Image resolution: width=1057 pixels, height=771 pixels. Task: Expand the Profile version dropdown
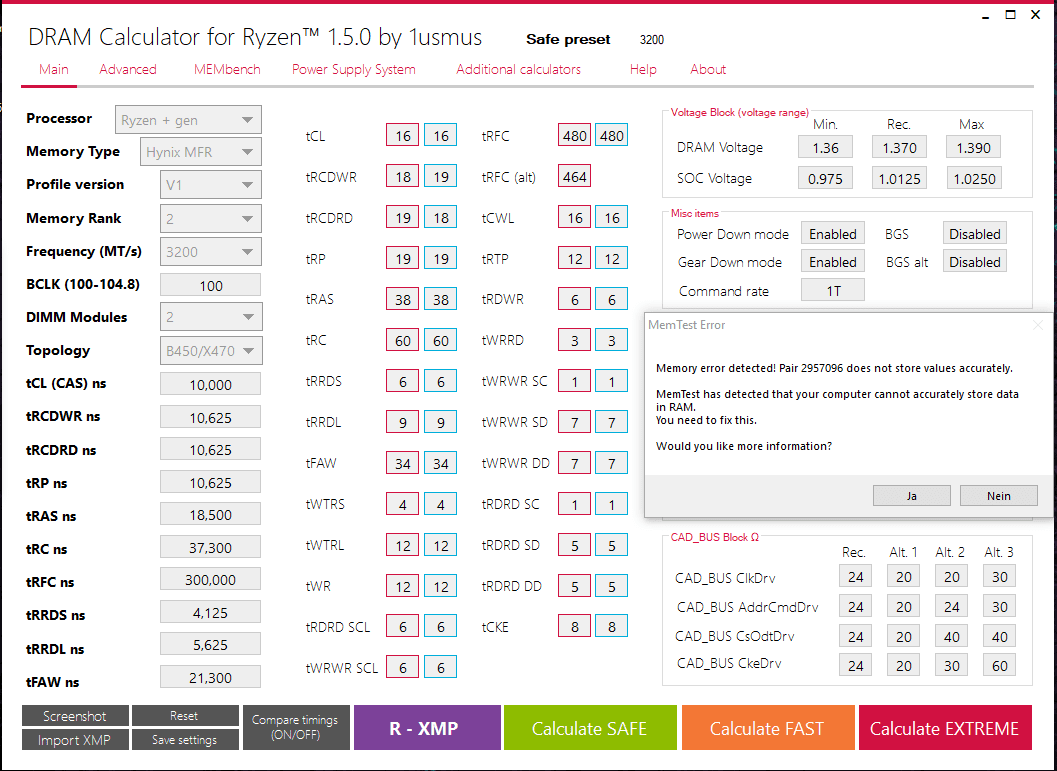(x=210, y=185)
